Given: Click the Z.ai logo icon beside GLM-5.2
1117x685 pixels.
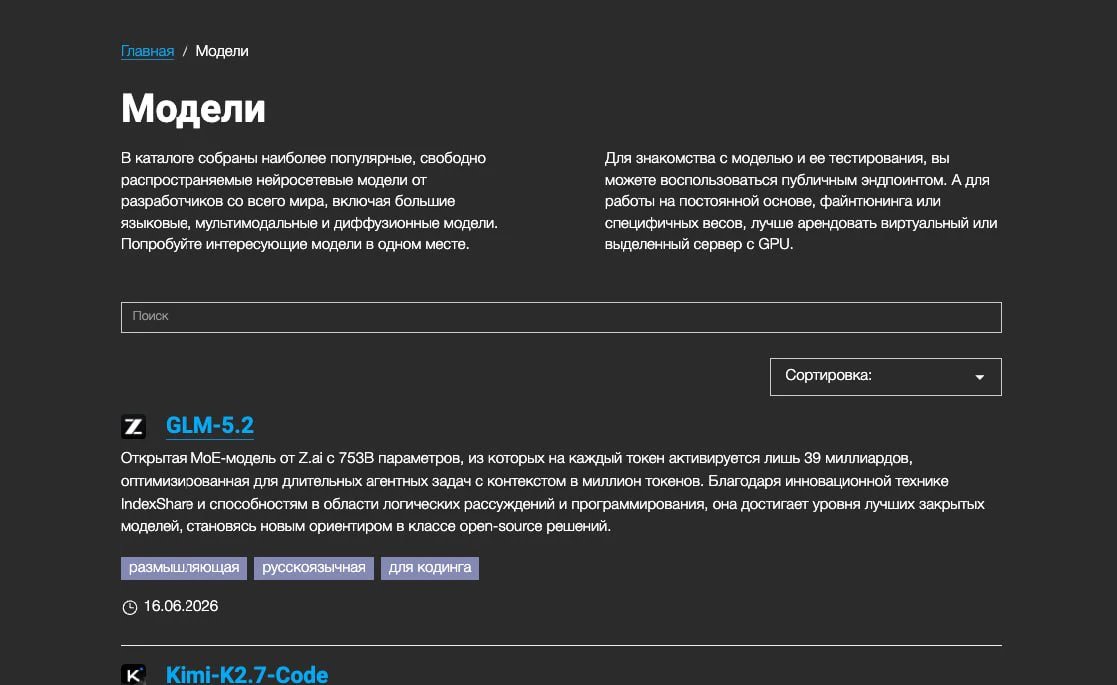Looking at the screenshot, I should (133, 427).
